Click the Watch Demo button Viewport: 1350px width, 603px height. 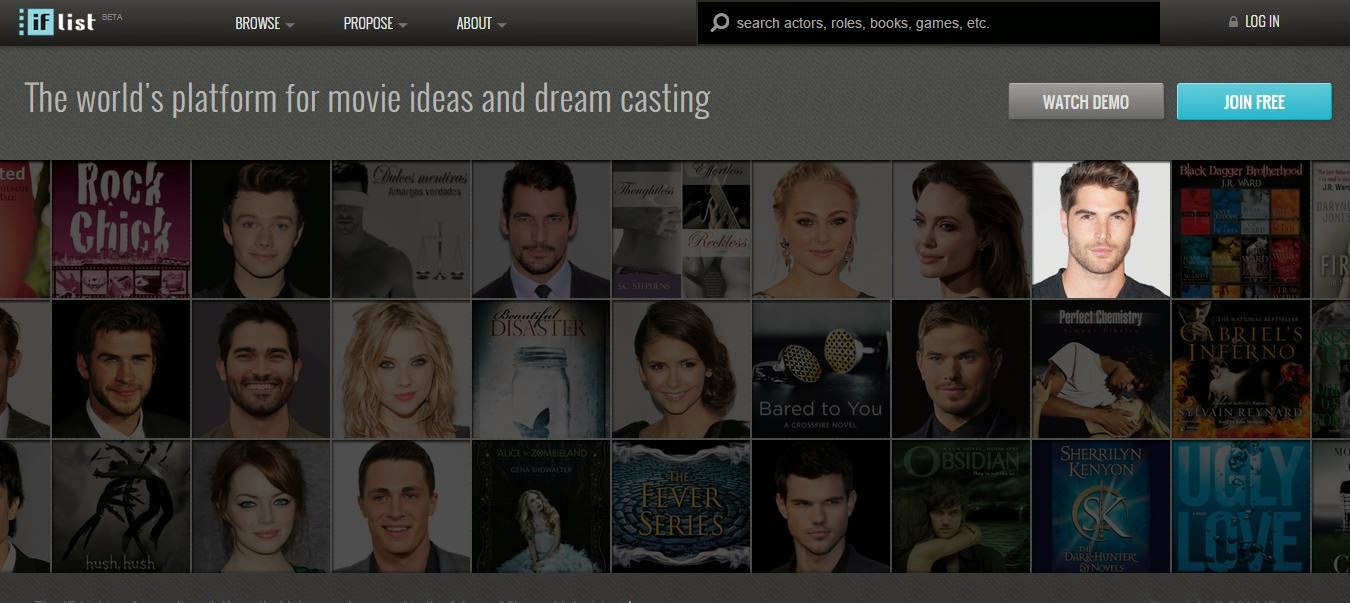click(x=1086, y=102)
